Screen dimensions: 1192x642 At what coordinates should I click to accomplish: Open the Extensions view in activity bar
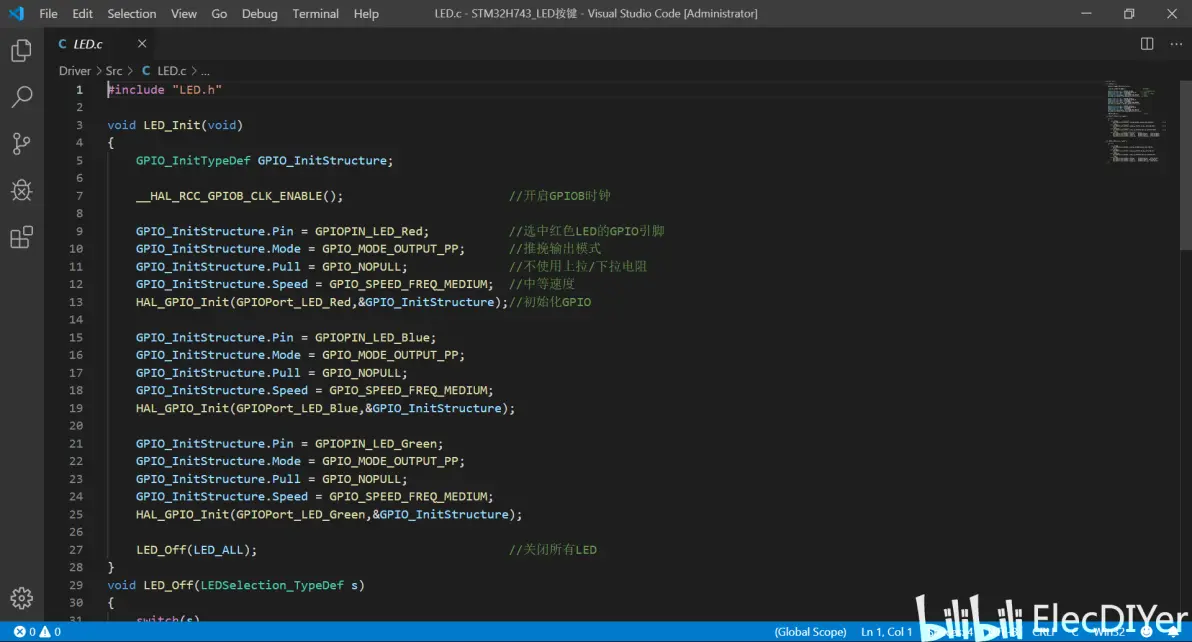(21, 237)
